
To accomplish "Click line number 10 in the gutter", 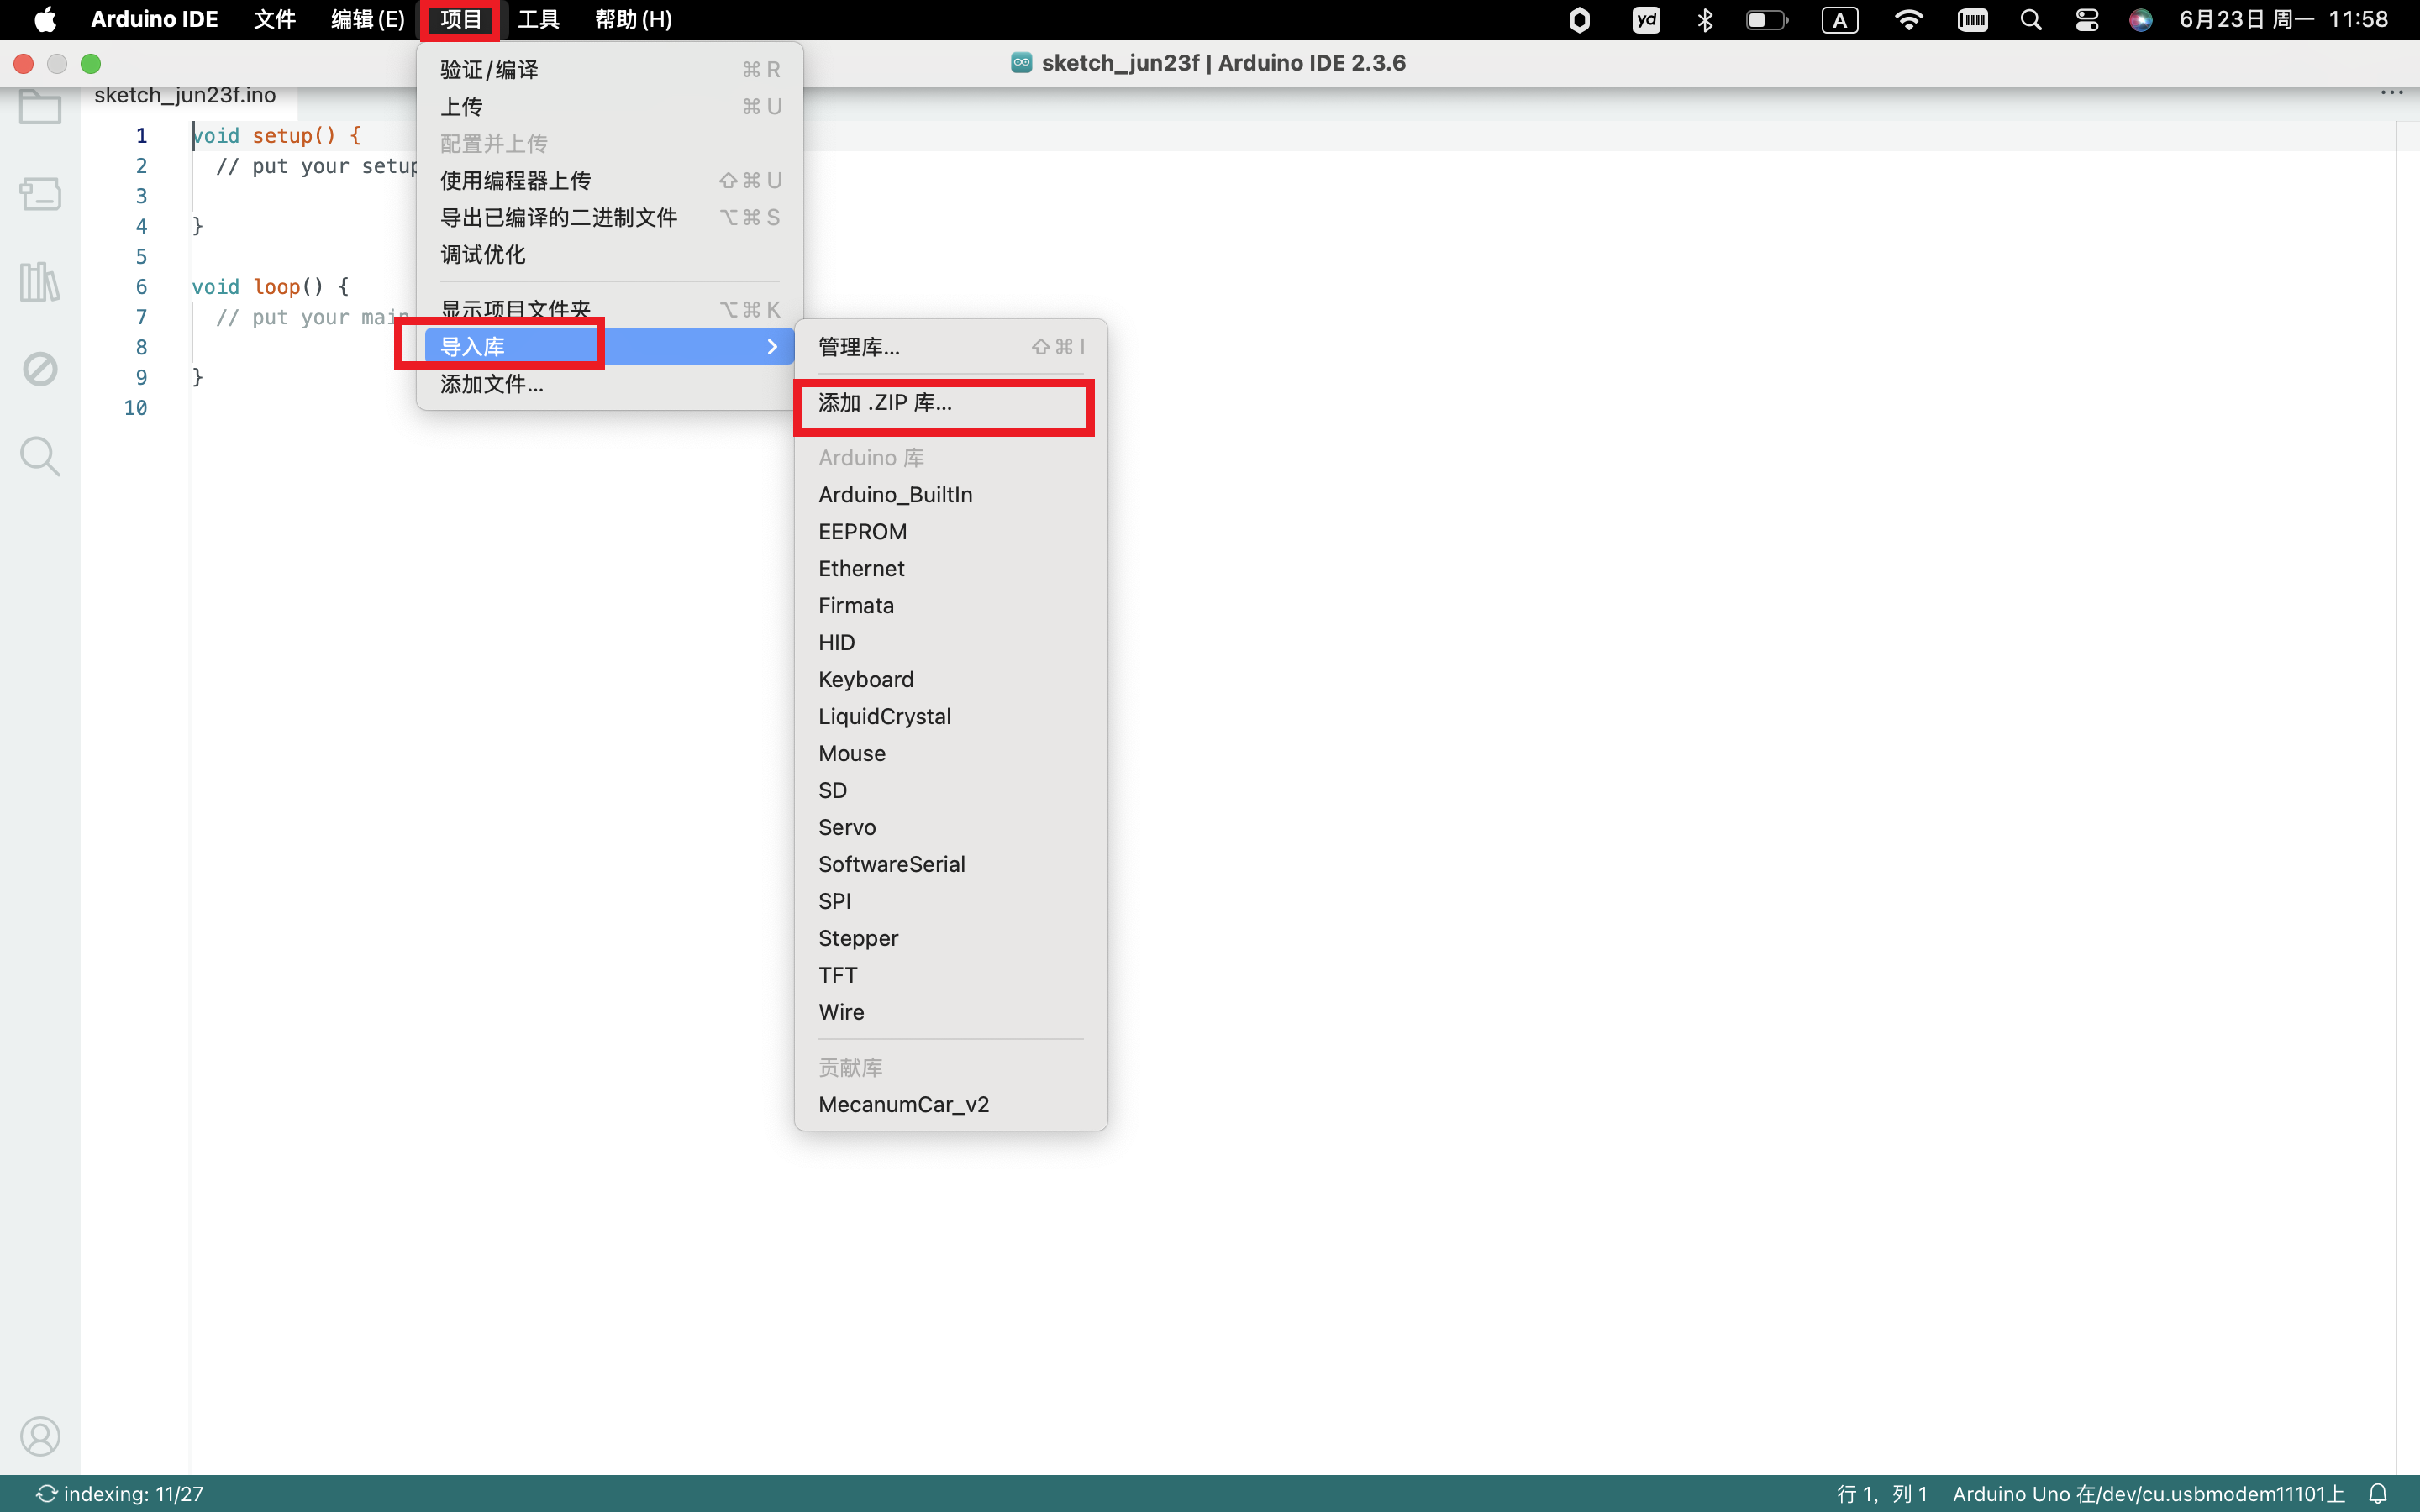I will 135,408.
